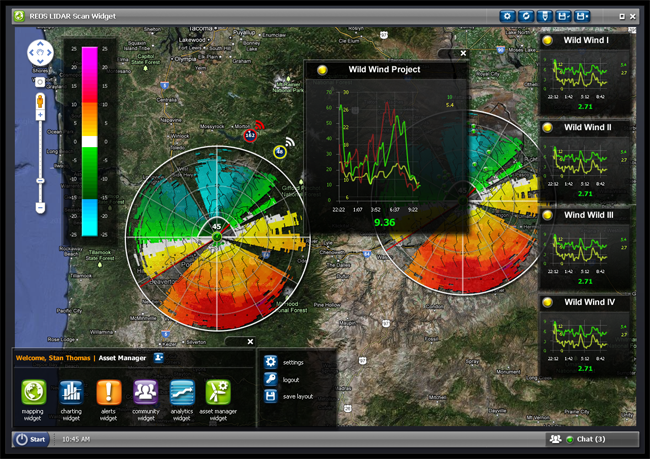Select the orange Street View pegman
The height and width of the screenshot is (459, 650).
40,100
